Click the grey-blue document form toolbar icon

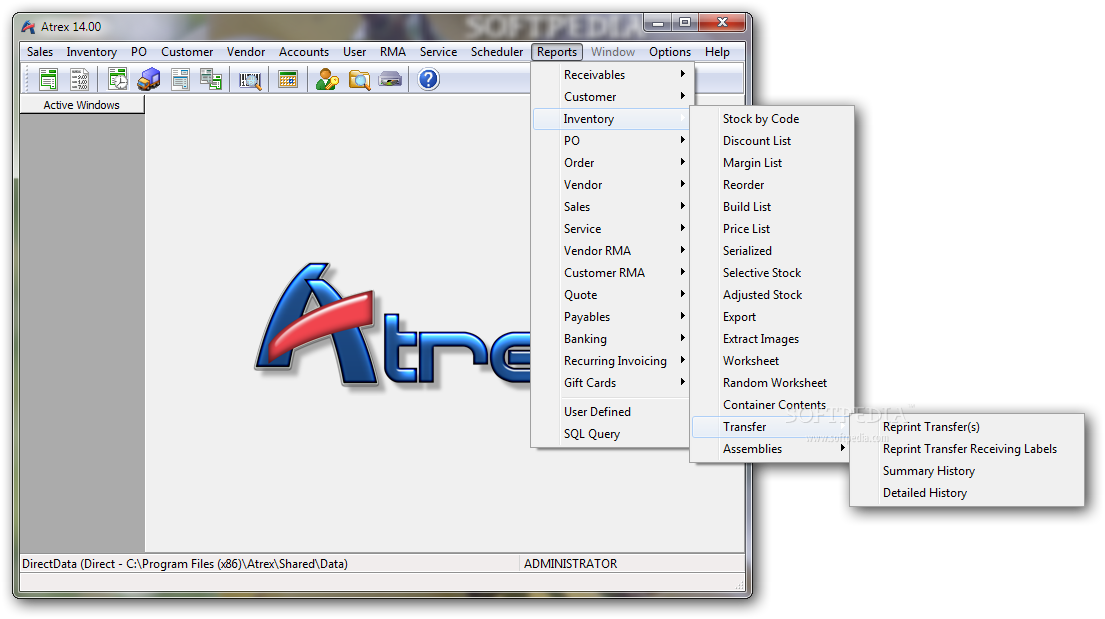click(x=180, y=79)
